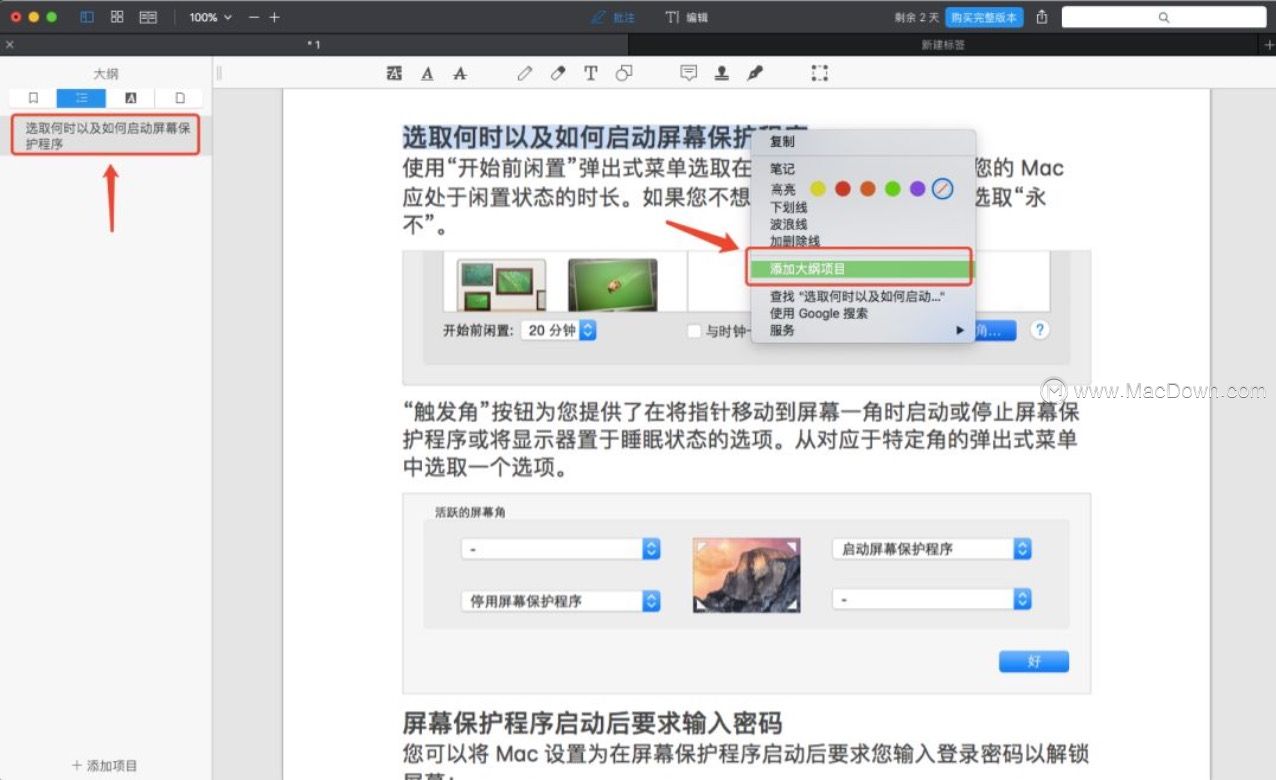
Task: Switch to '批注' annotate mode
Action: tap(613, 17)
